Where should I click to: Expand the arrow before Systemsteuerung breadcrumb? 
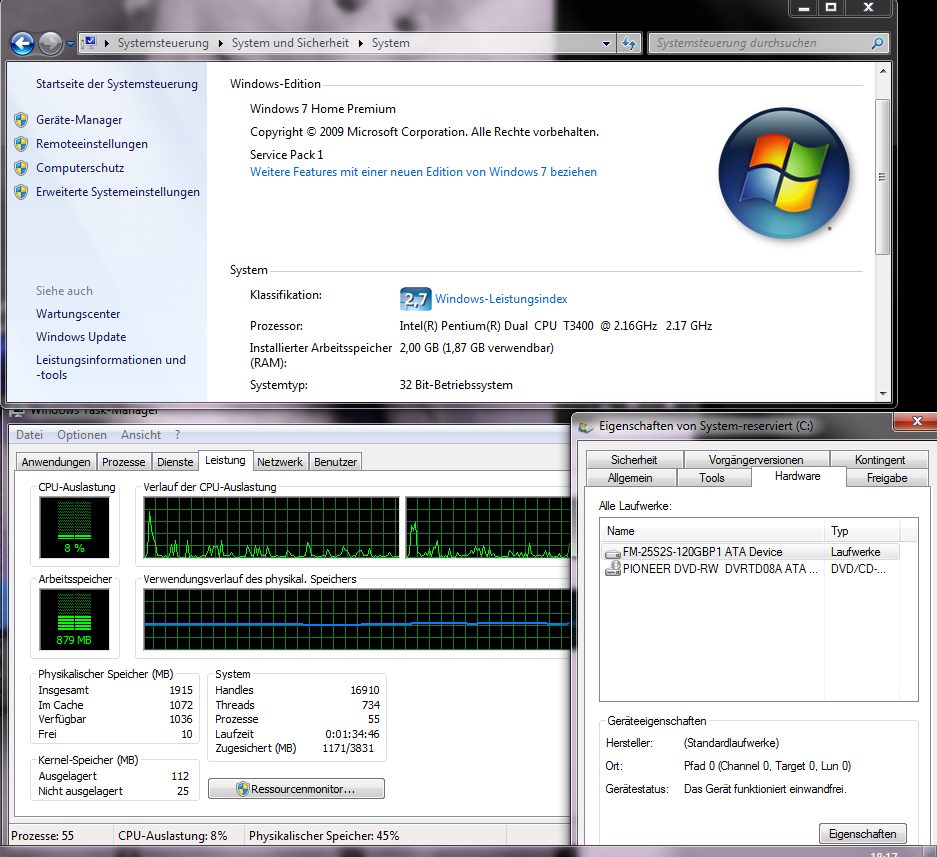pos(106,43)
